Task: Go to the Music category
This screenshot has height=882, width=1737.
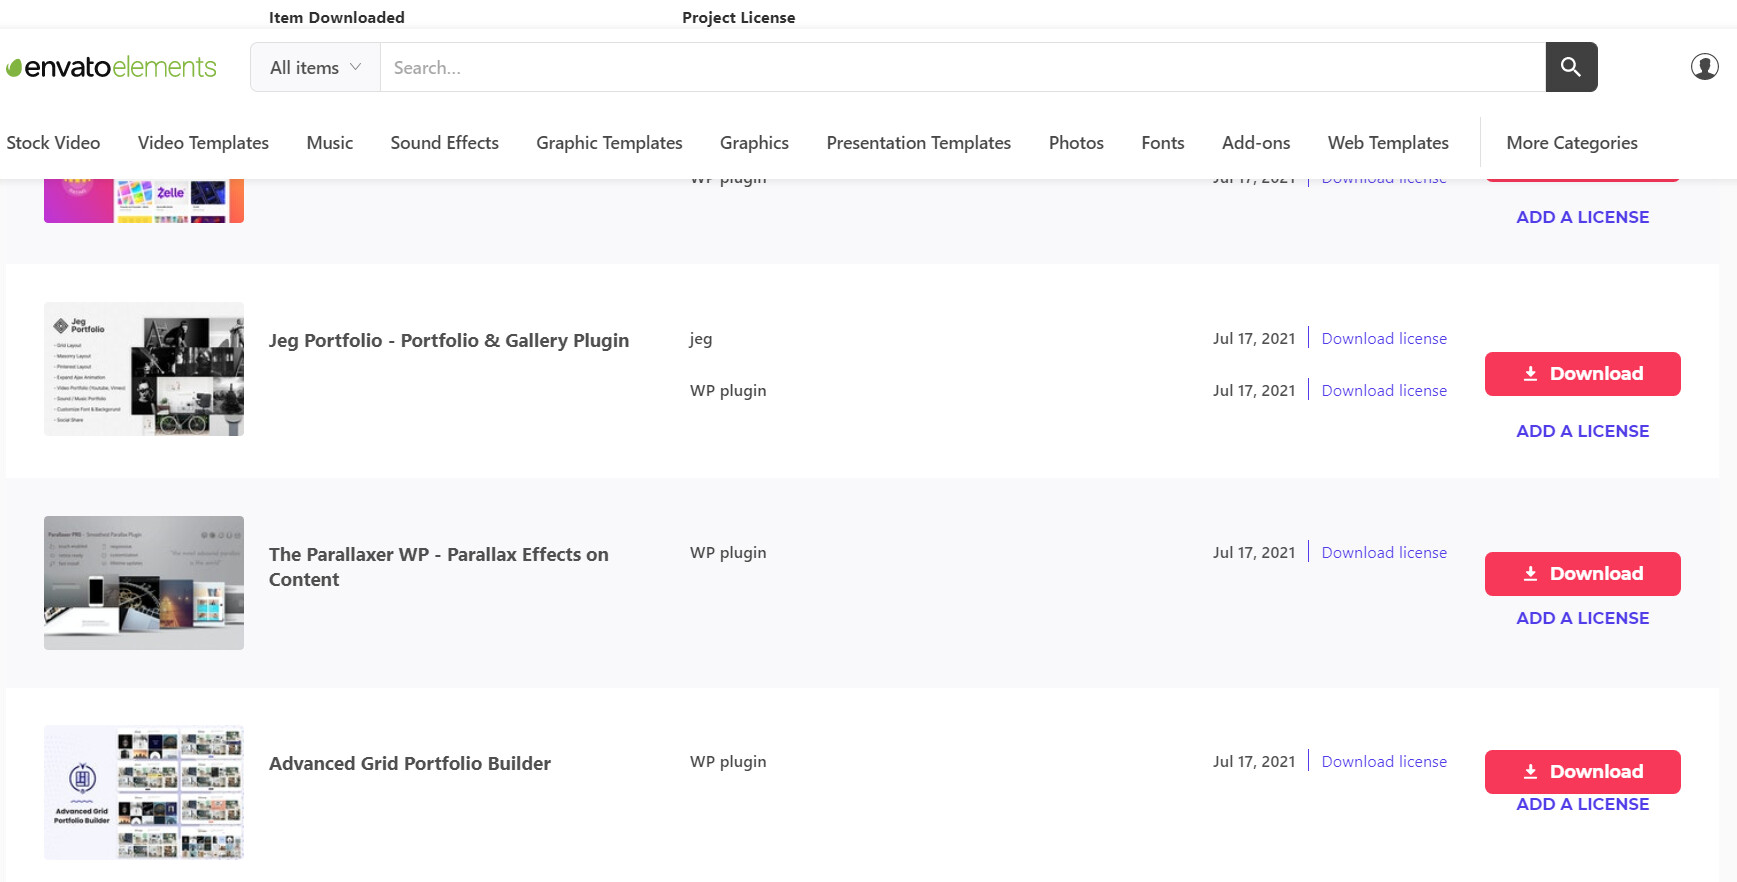Action: [x=330, y=143]
